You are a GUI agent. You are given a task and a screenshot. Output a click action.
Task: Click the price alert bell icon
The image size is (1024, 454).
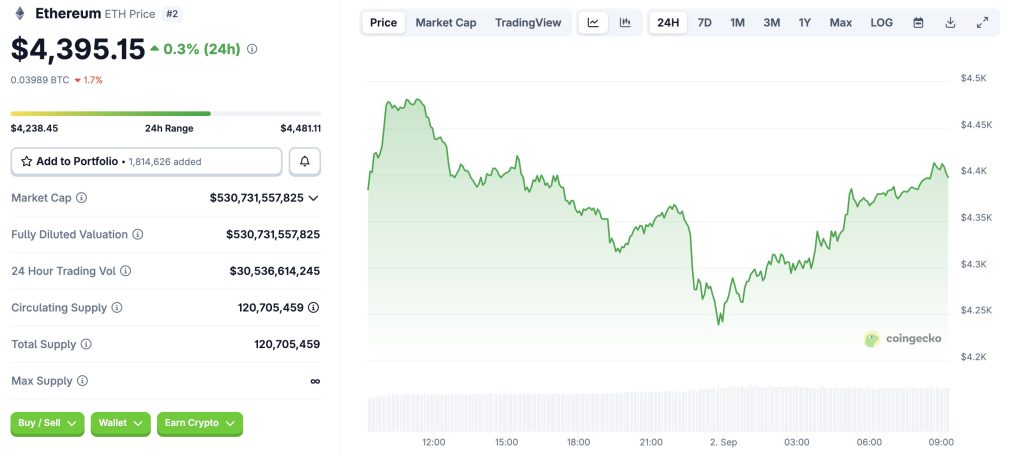[305, 161]
